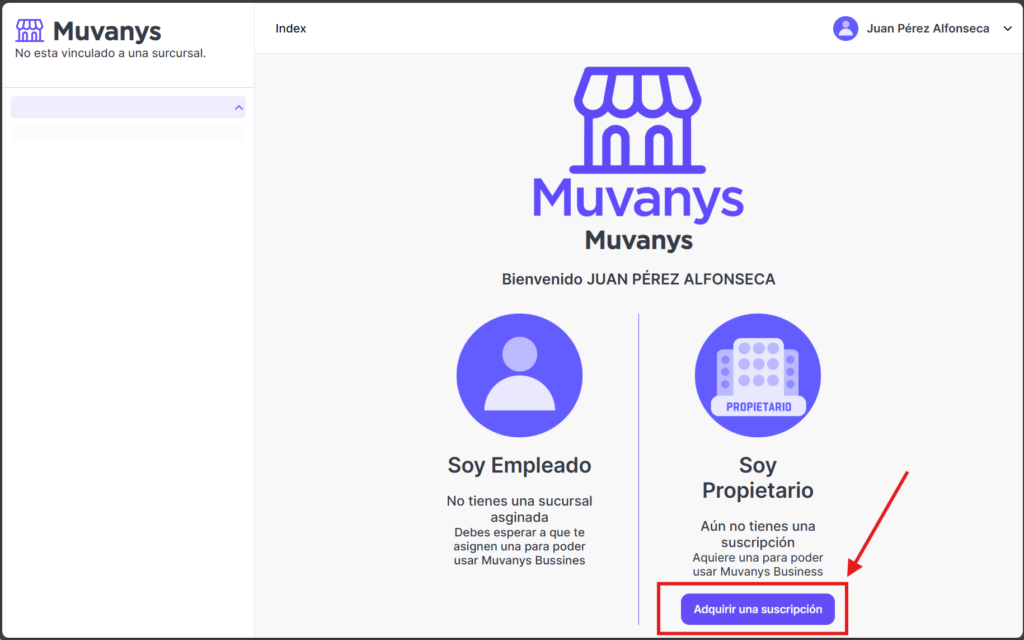Click the large Muvanys storefront logo
1024x640 pixels.
638,120
